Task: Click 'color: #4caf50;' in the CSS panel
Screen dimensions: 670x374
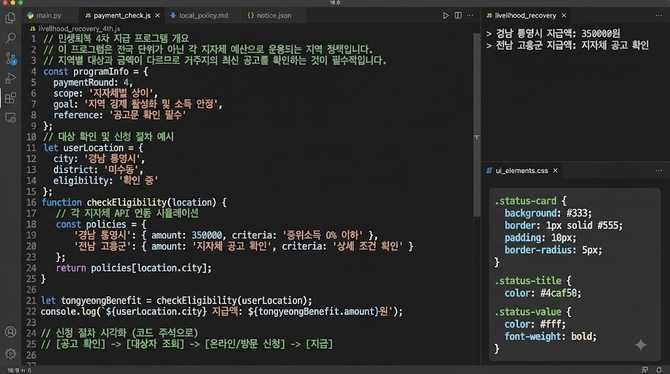Action: (x=543, y=293)
